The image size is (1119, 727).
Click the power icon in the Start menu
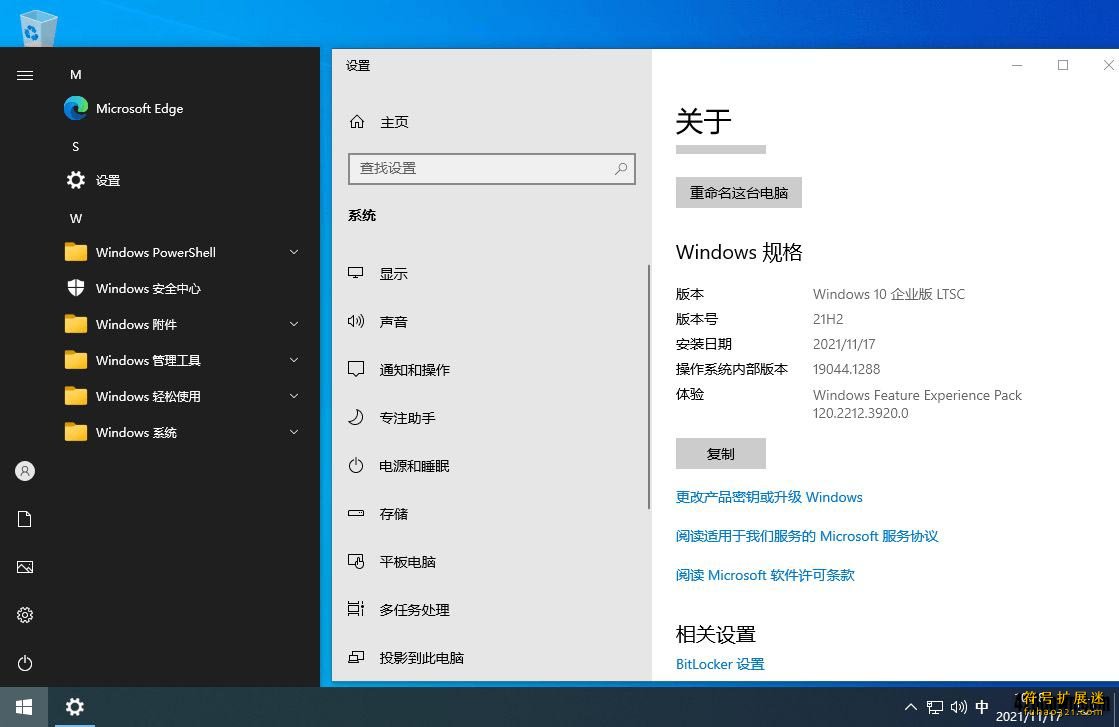[25, 663]
